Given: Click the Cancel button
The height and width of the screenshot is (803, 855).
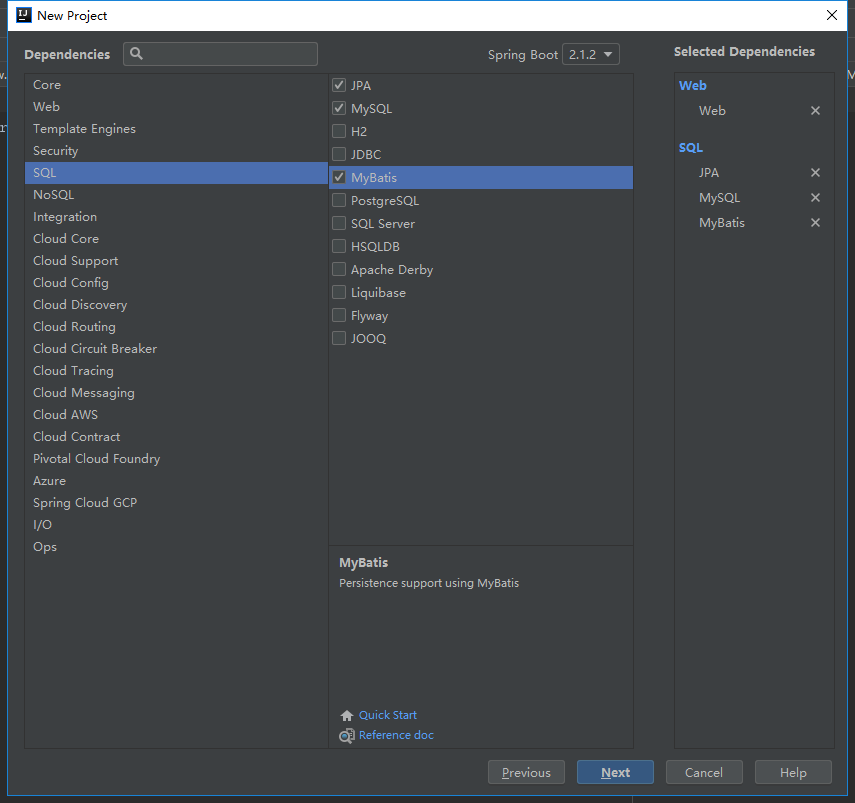Looking at the screenshot, I should pos(704,772).
